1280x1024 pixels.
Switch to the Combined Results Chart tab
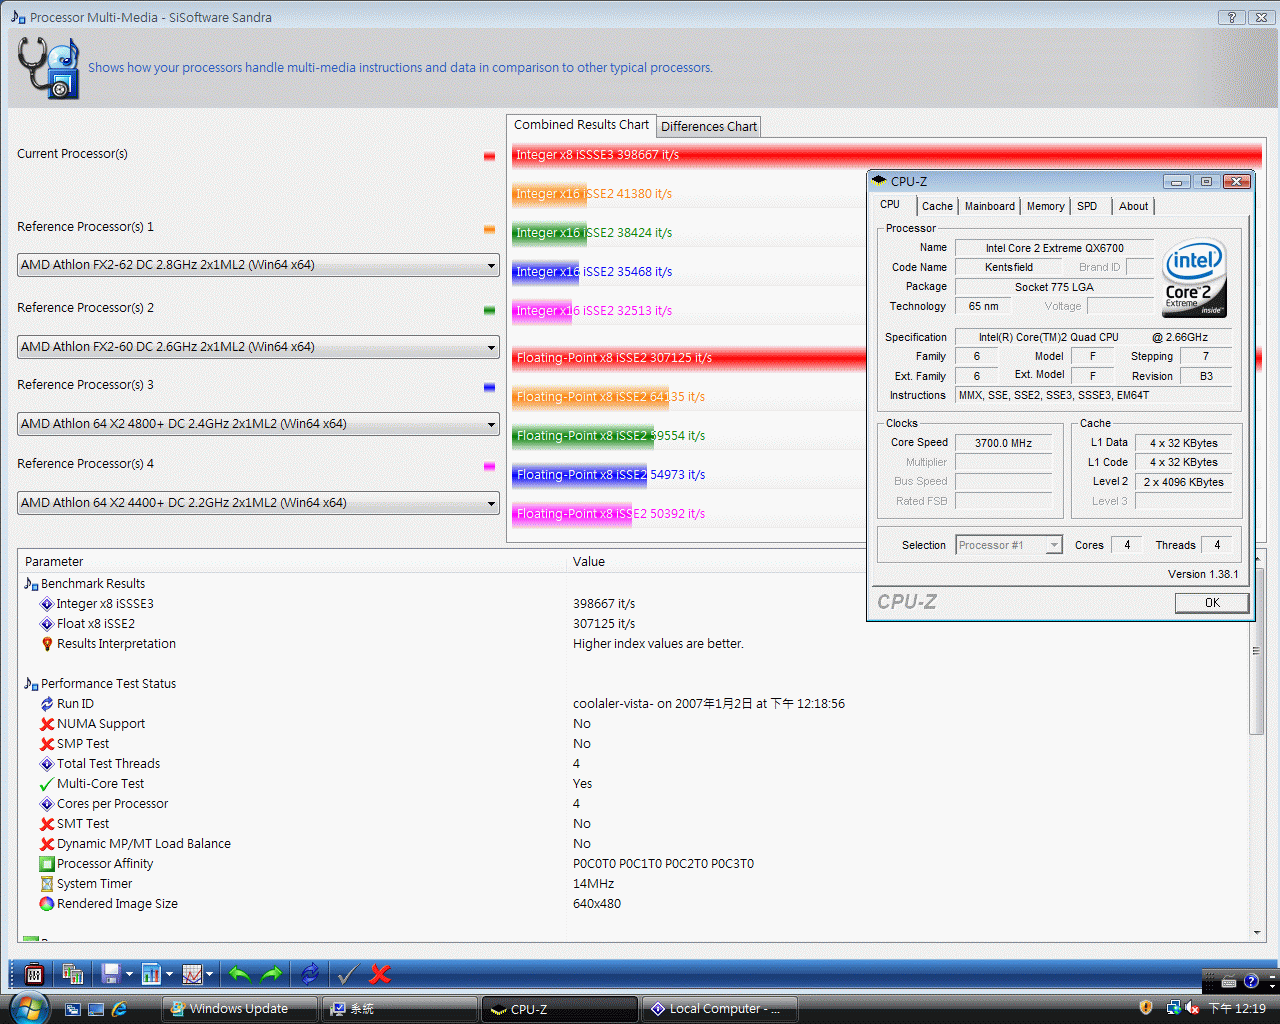(581, 125)
